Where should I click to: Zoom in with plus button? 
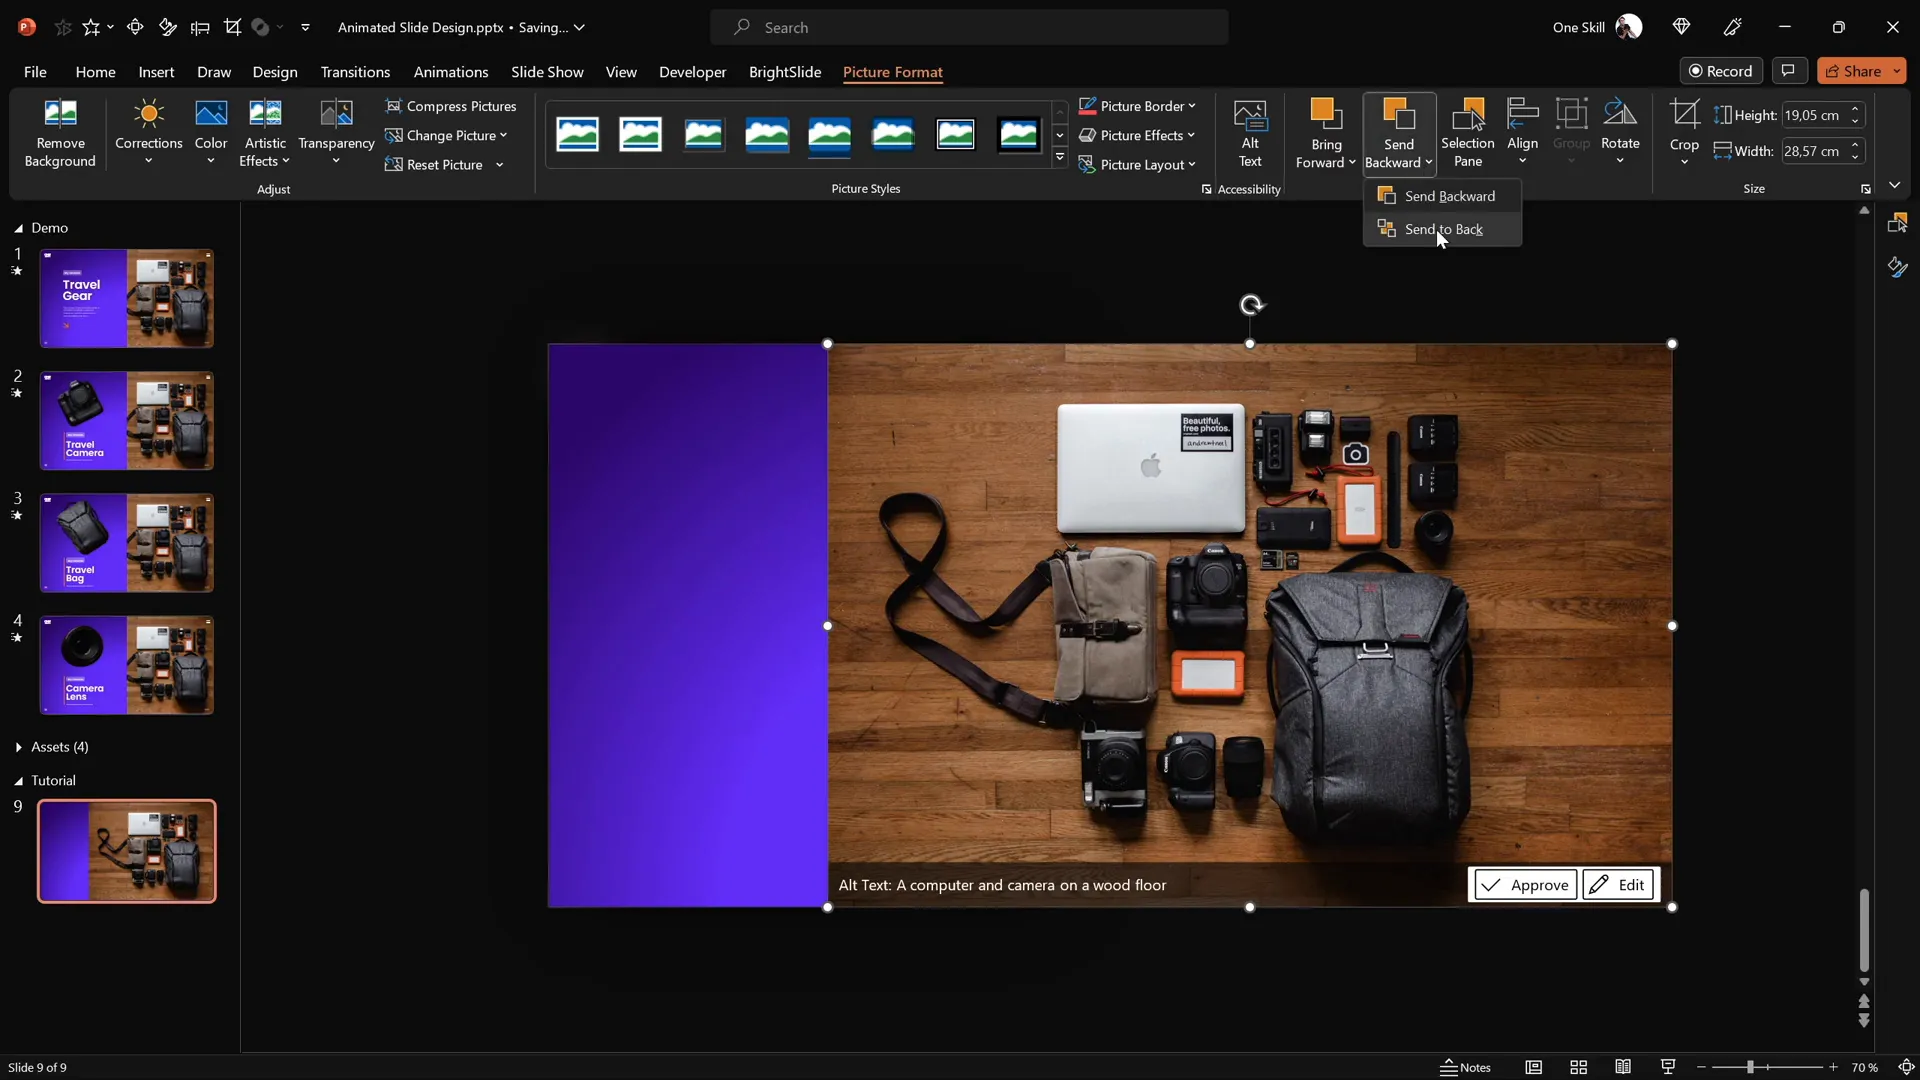tap(1833, 1067)
